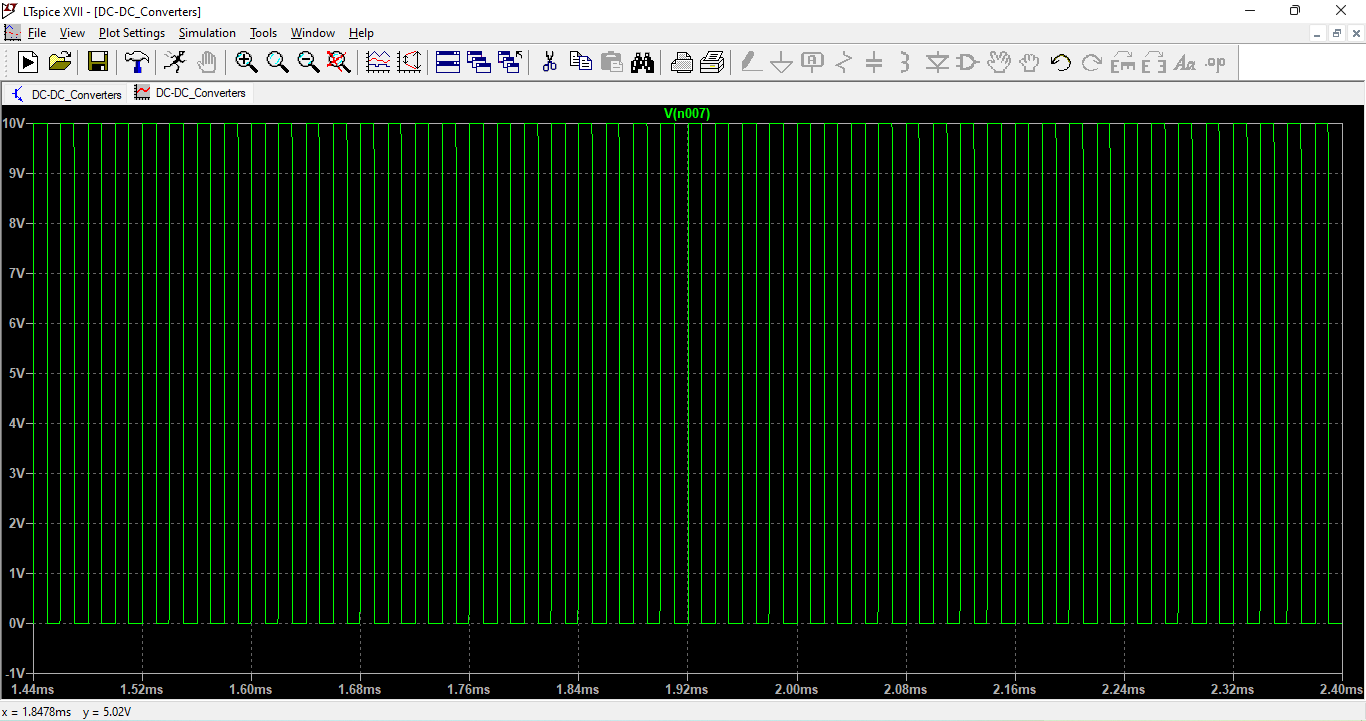The width and height of the screenshot is (1366, 721).
Task: Click the Zoom Out magnifier icon
Action: pyautogui.click(x=308, y=63)
